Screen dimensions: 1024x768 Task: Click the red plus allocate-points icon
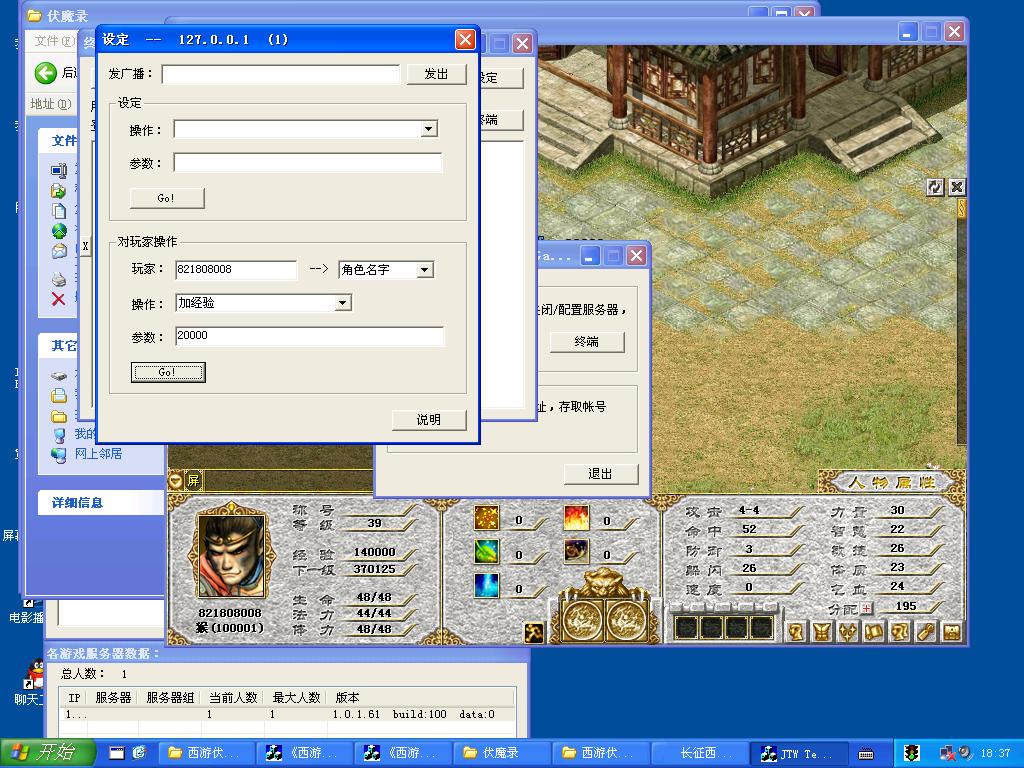866,608
